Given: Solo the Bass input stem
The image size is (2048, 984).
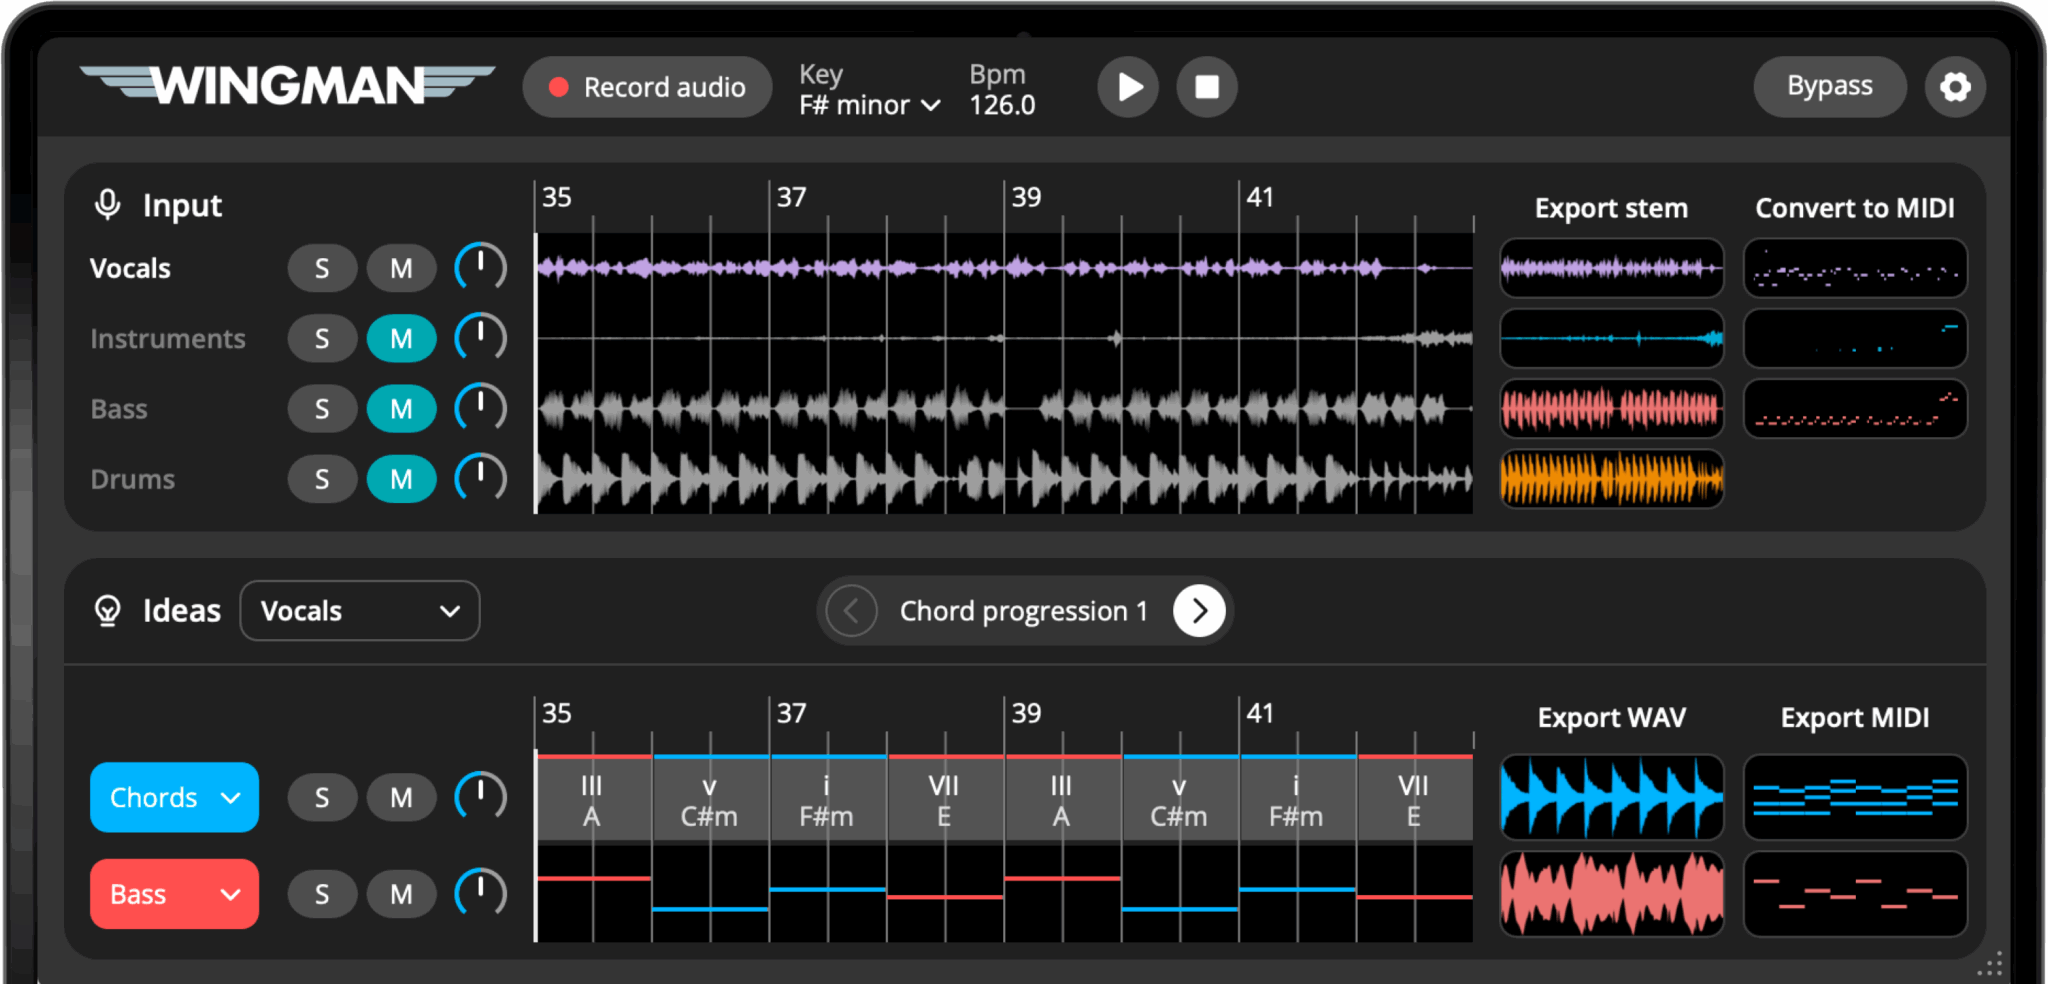Looking at the screenshot, I should pyautogui.click(x=322, y=409).
